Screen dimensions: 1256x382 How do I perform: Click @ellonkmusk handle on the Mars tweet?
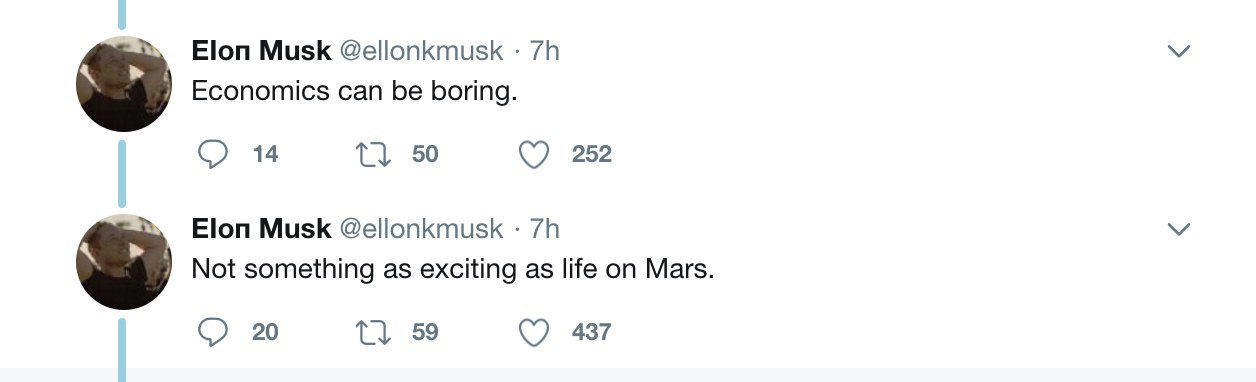pos(422,229)
